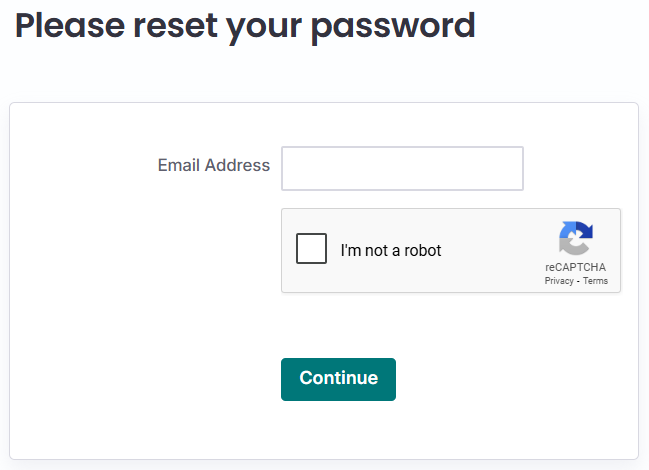Open the reCAPTCHA Terms link
The height and width of the screenshot is (470, 649).
click(595, 281)
